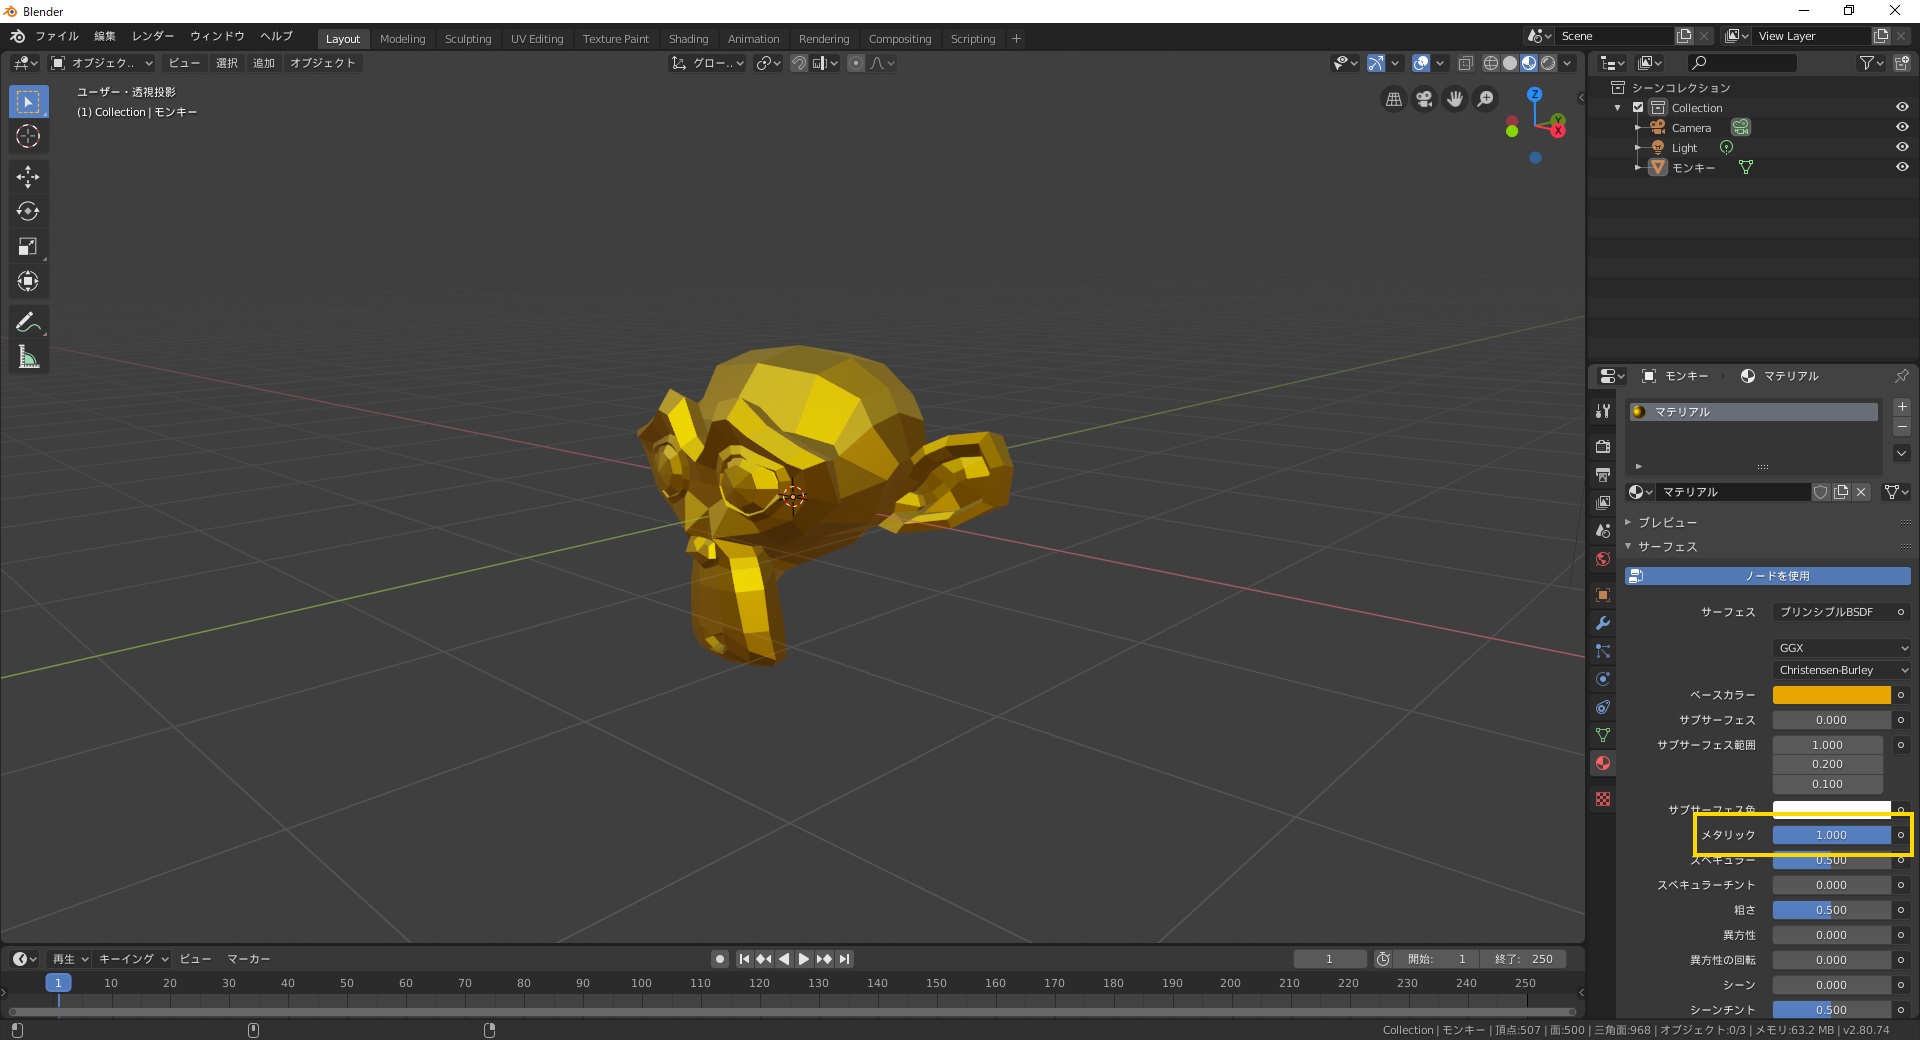Adjust the 粗さ slider
The width and height of the screenshot is (1920, 1040).
pos(1831,910)
